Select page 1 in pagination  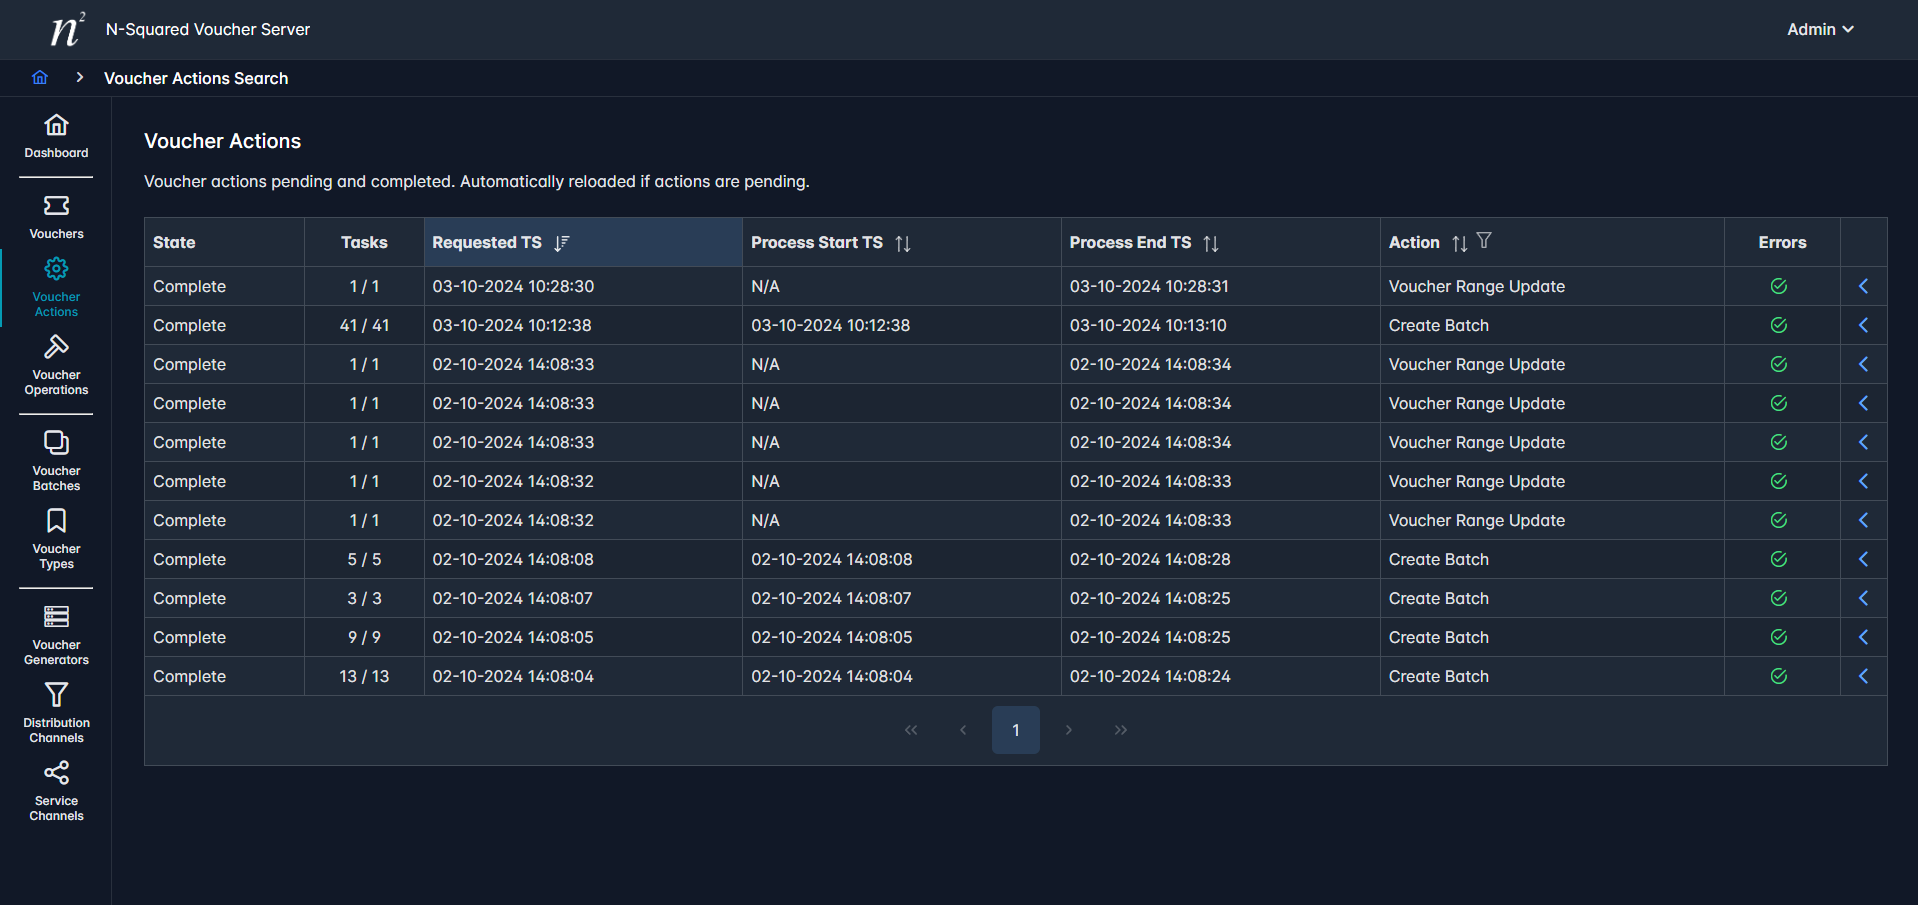1015,730
